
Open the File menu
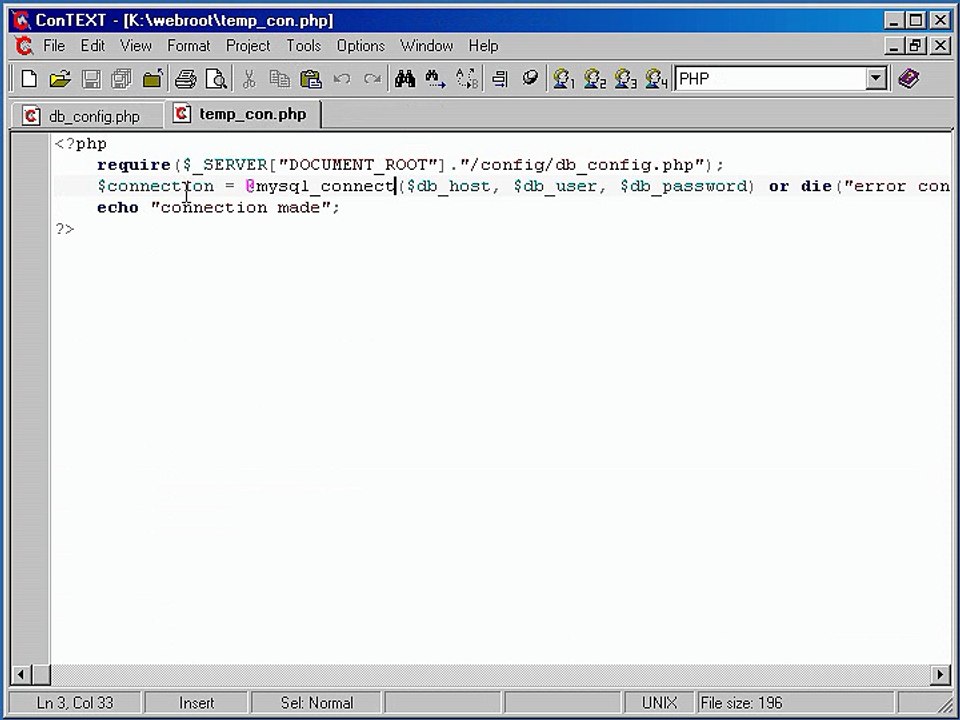pyautogui.click(x=54, y=46)
